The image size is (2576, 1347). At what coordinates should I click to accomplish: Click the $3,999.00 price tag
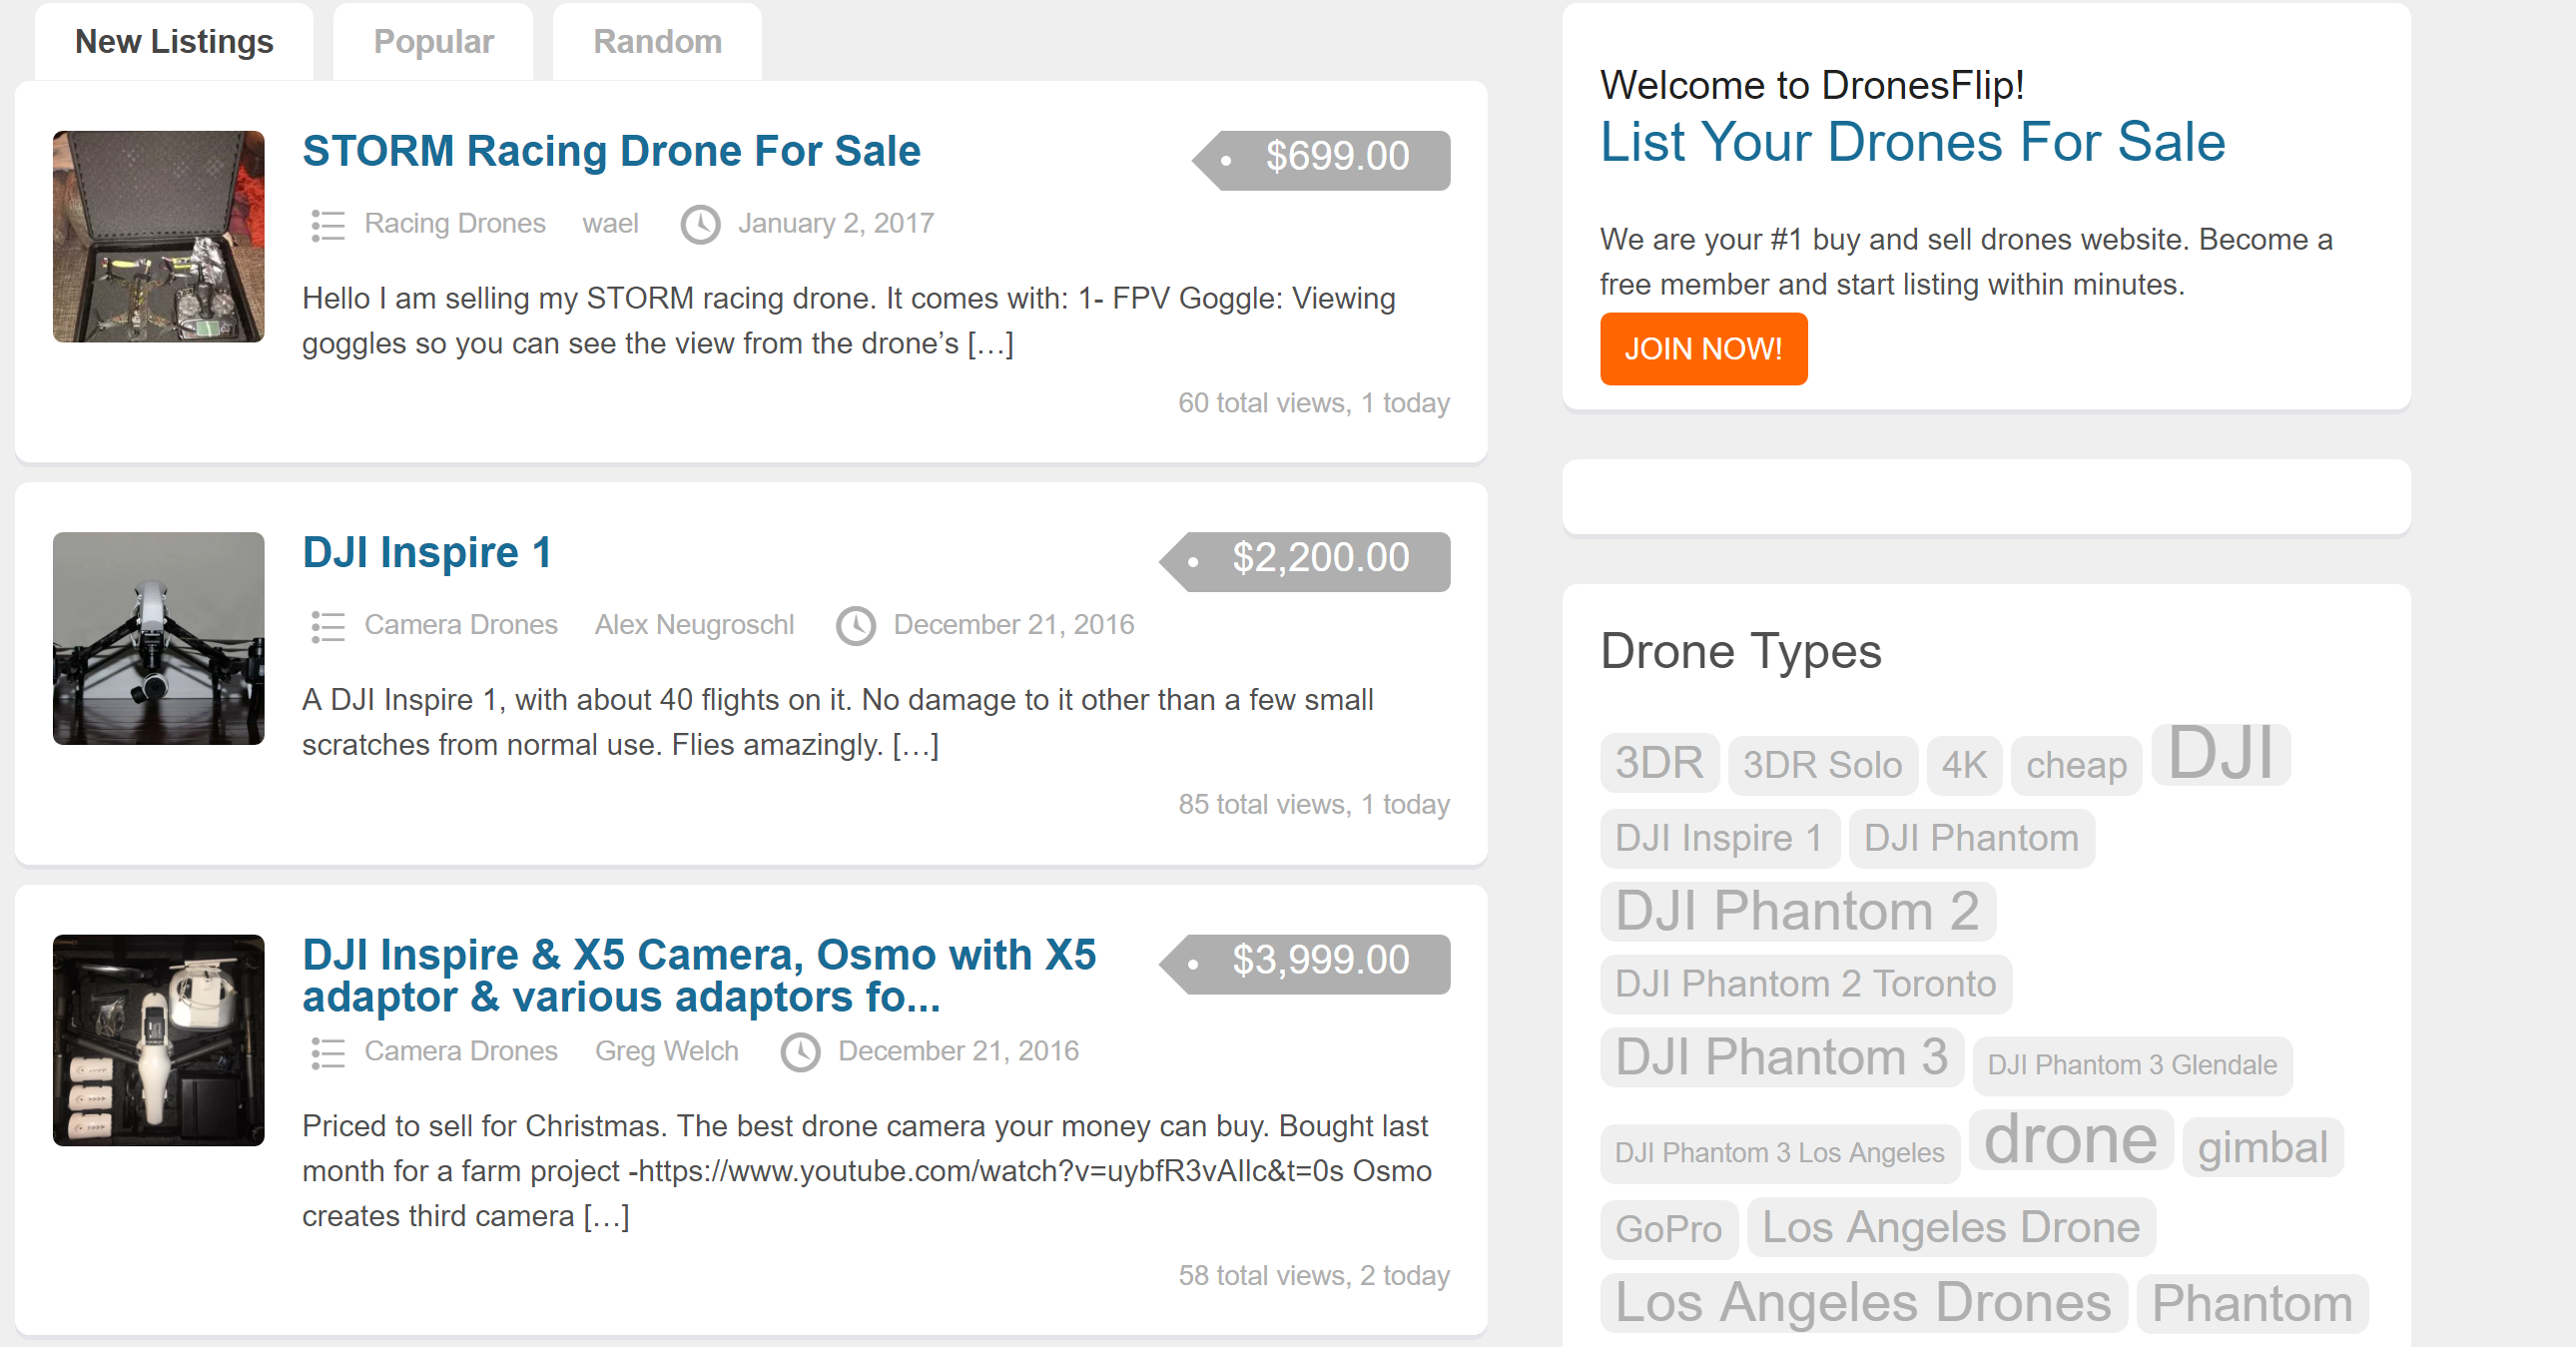click(1306, 963)
